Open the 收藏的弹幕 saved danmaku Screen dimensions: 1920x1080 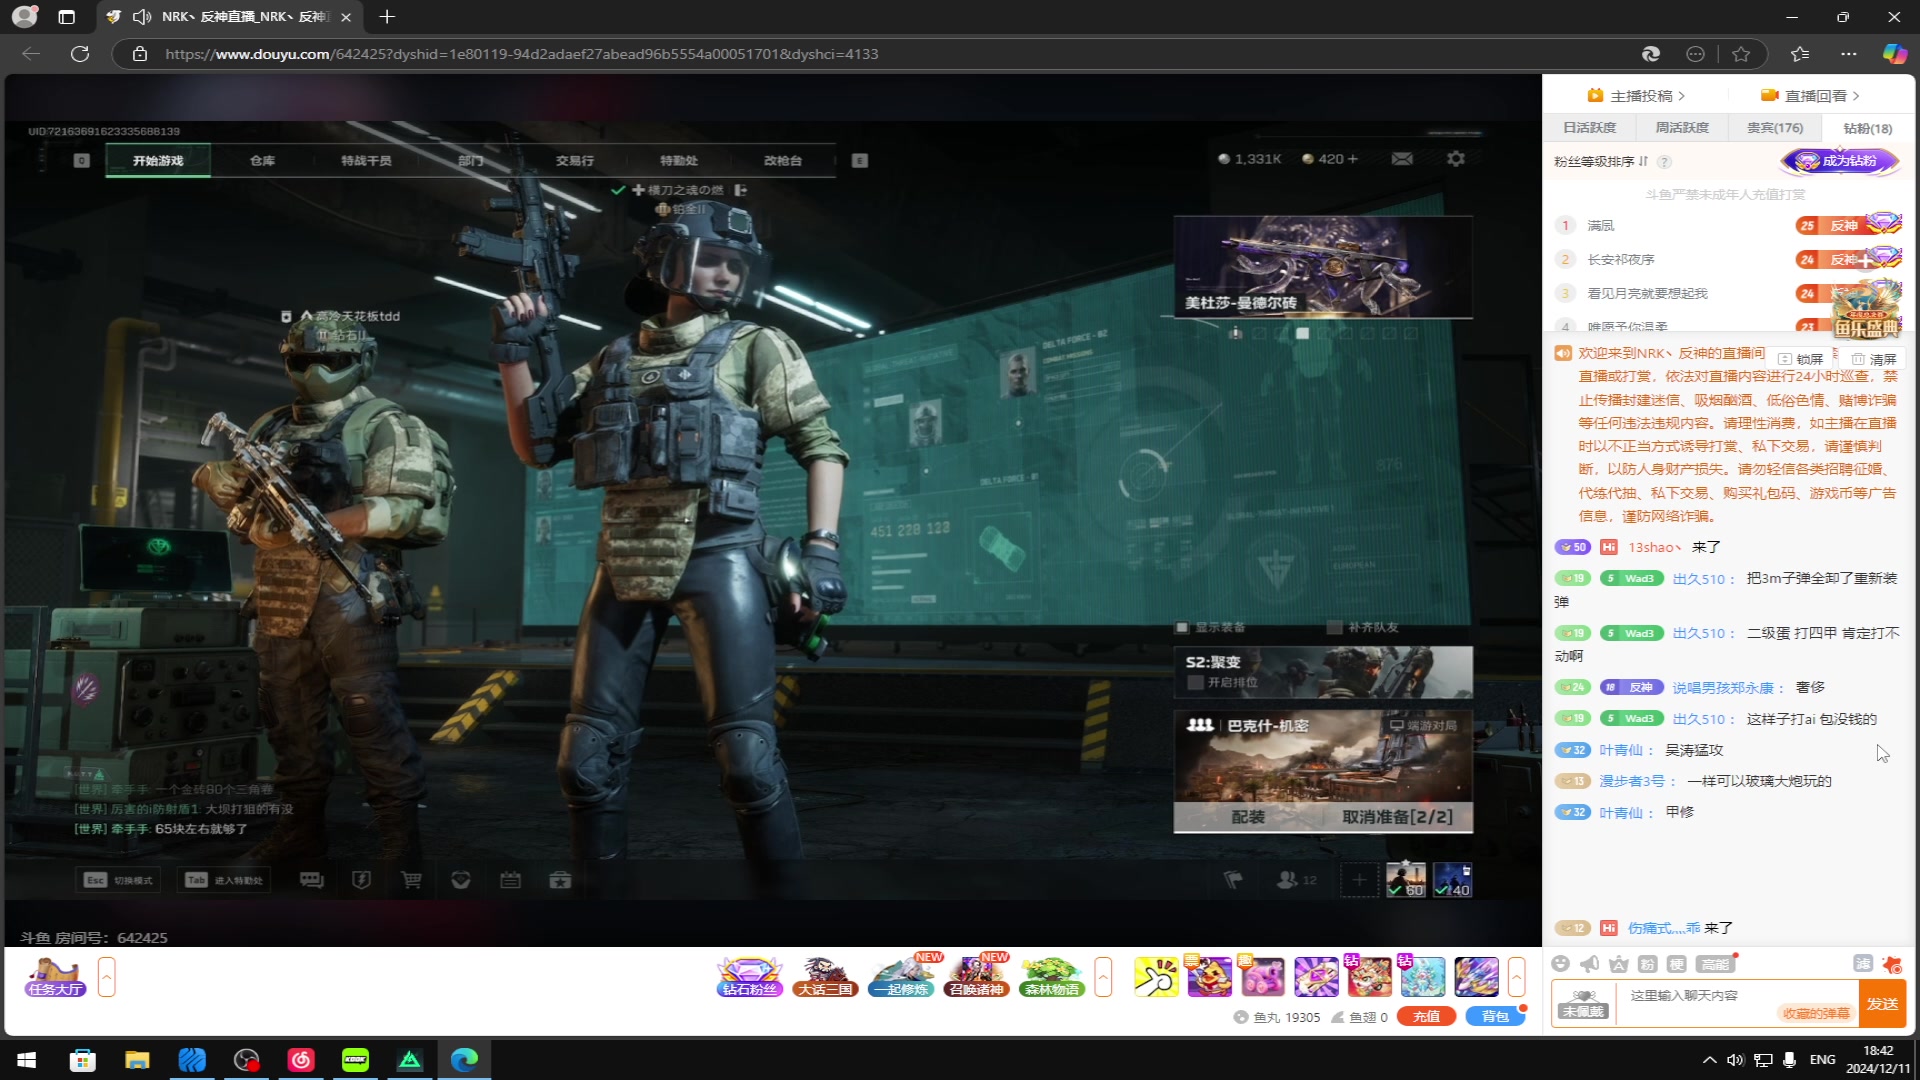(x=1816, y=1013)
